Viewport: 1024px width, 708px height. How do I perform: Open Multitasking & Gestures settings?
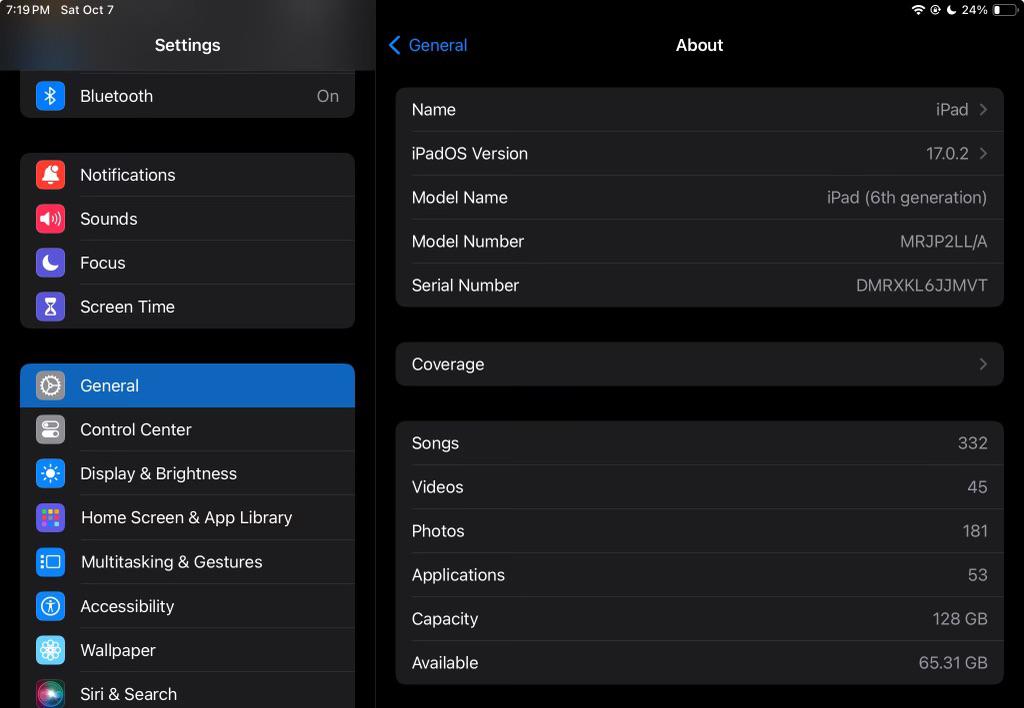pos(187,562)
